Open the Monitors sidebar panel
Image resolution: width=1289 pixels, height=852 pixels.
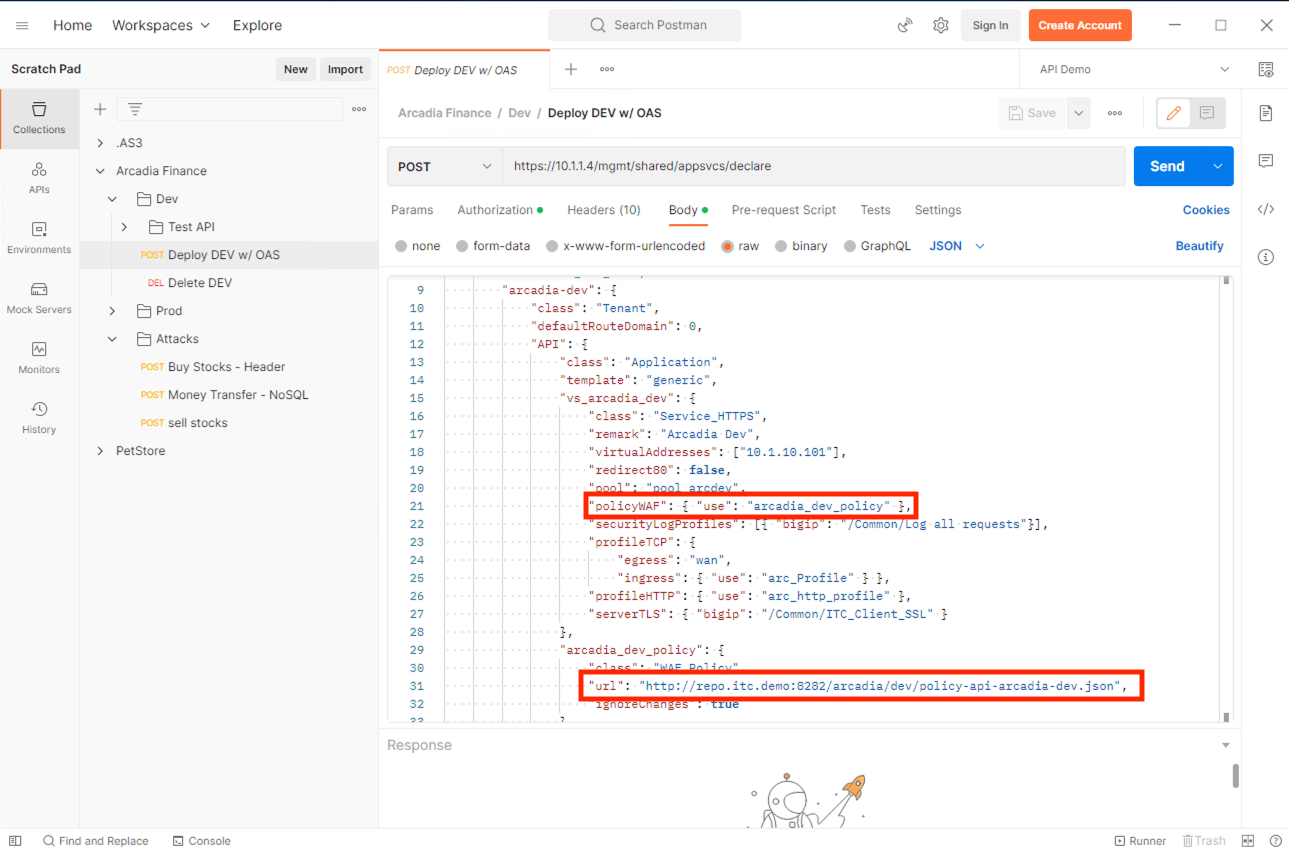point(39,358)
